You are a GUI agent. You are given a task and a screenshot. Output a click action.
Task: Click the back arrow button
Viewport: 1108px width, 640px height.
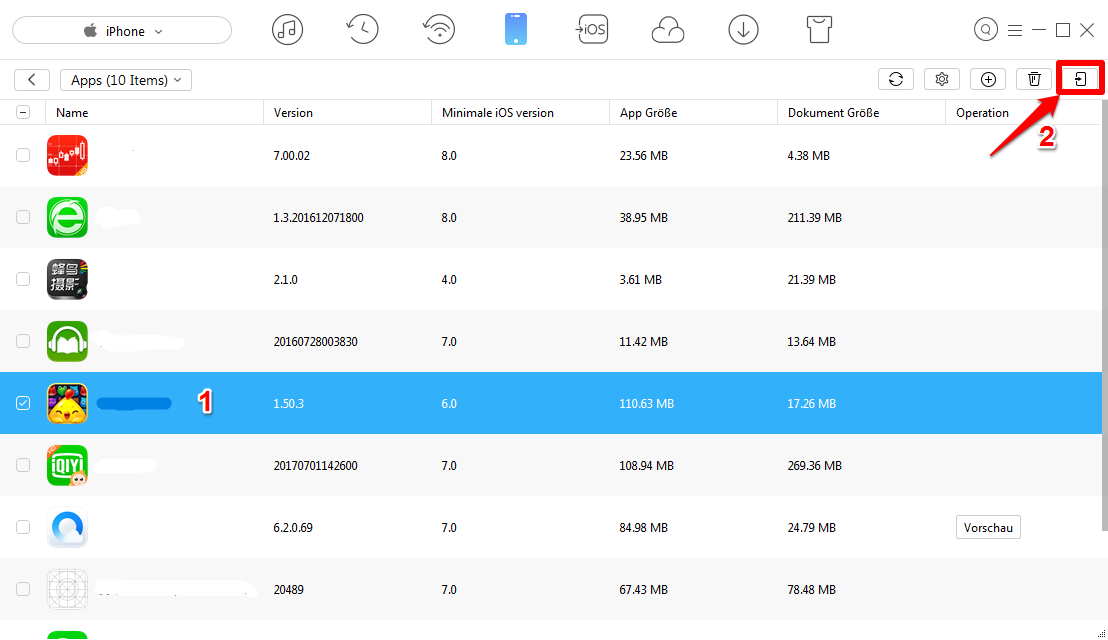click(x=32, y=80)
